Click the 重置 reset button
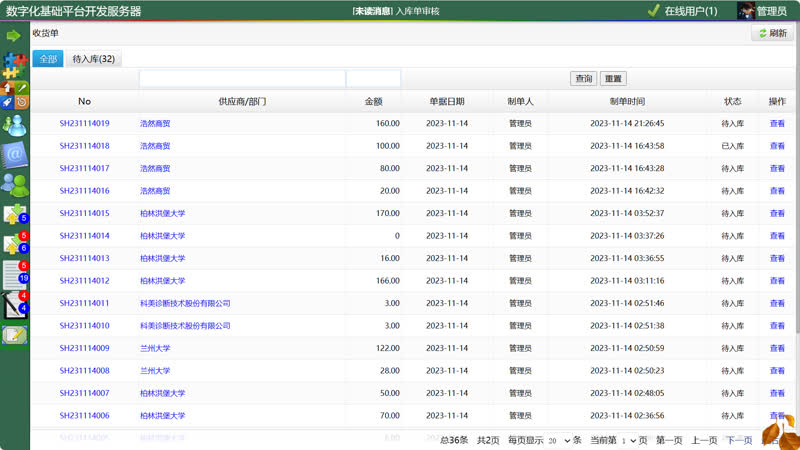Viewport: 800px width, 450px height. point(613,79)
